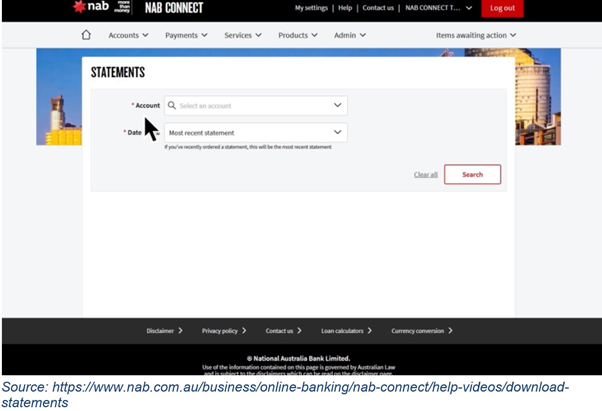Open the Disclaimer footer link
The height and width of the screenshot is (411, 602).
[x=164, y=331]
